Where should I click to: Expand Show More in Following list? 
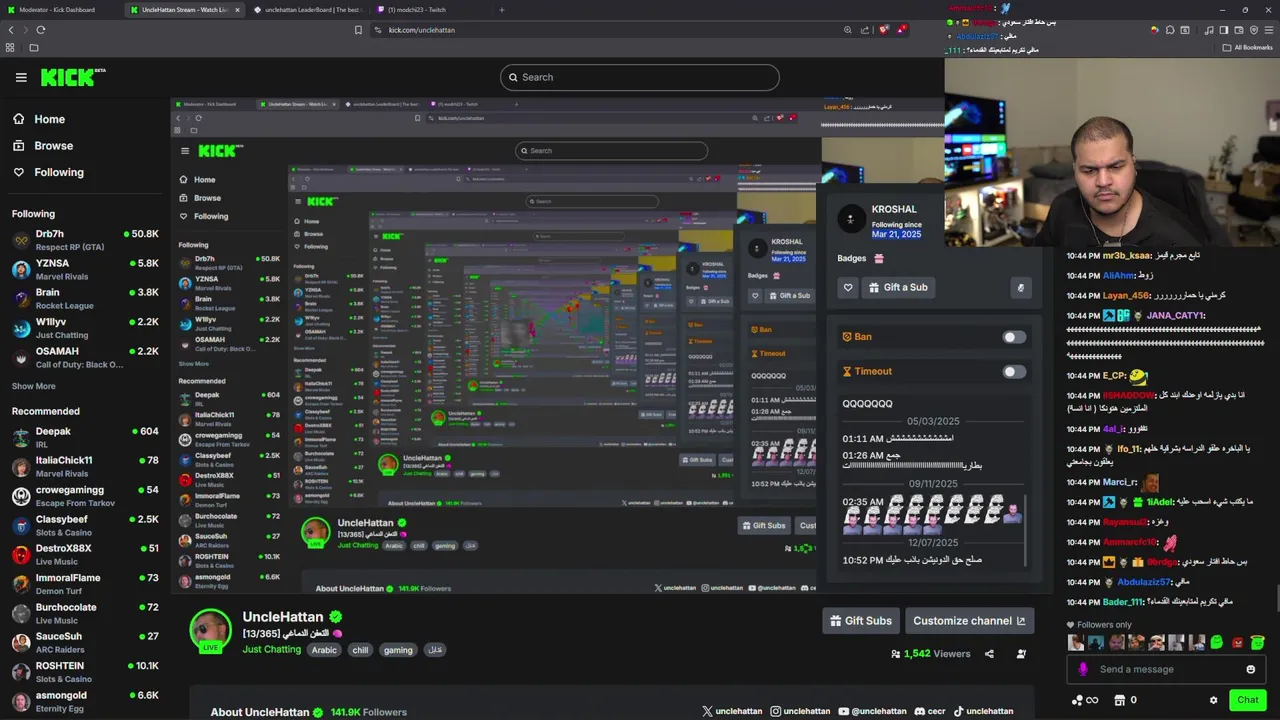pos(33,386)
